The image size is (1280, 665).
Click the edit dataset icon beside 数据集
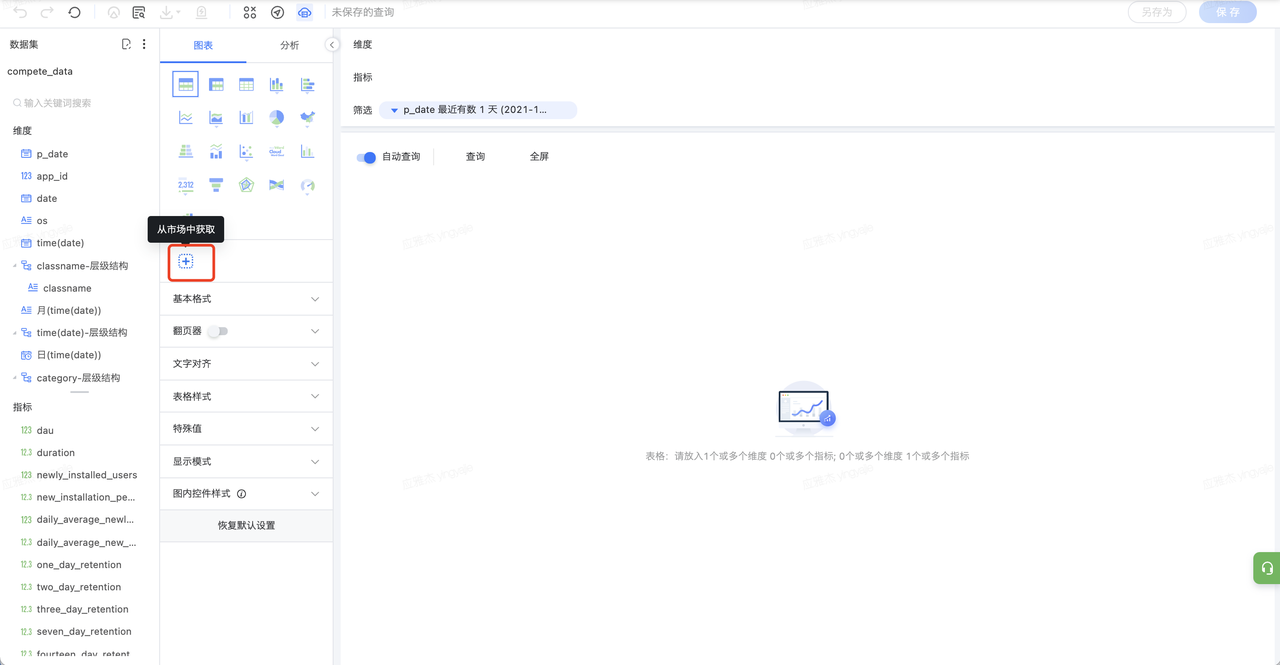(x=126, y=44)
